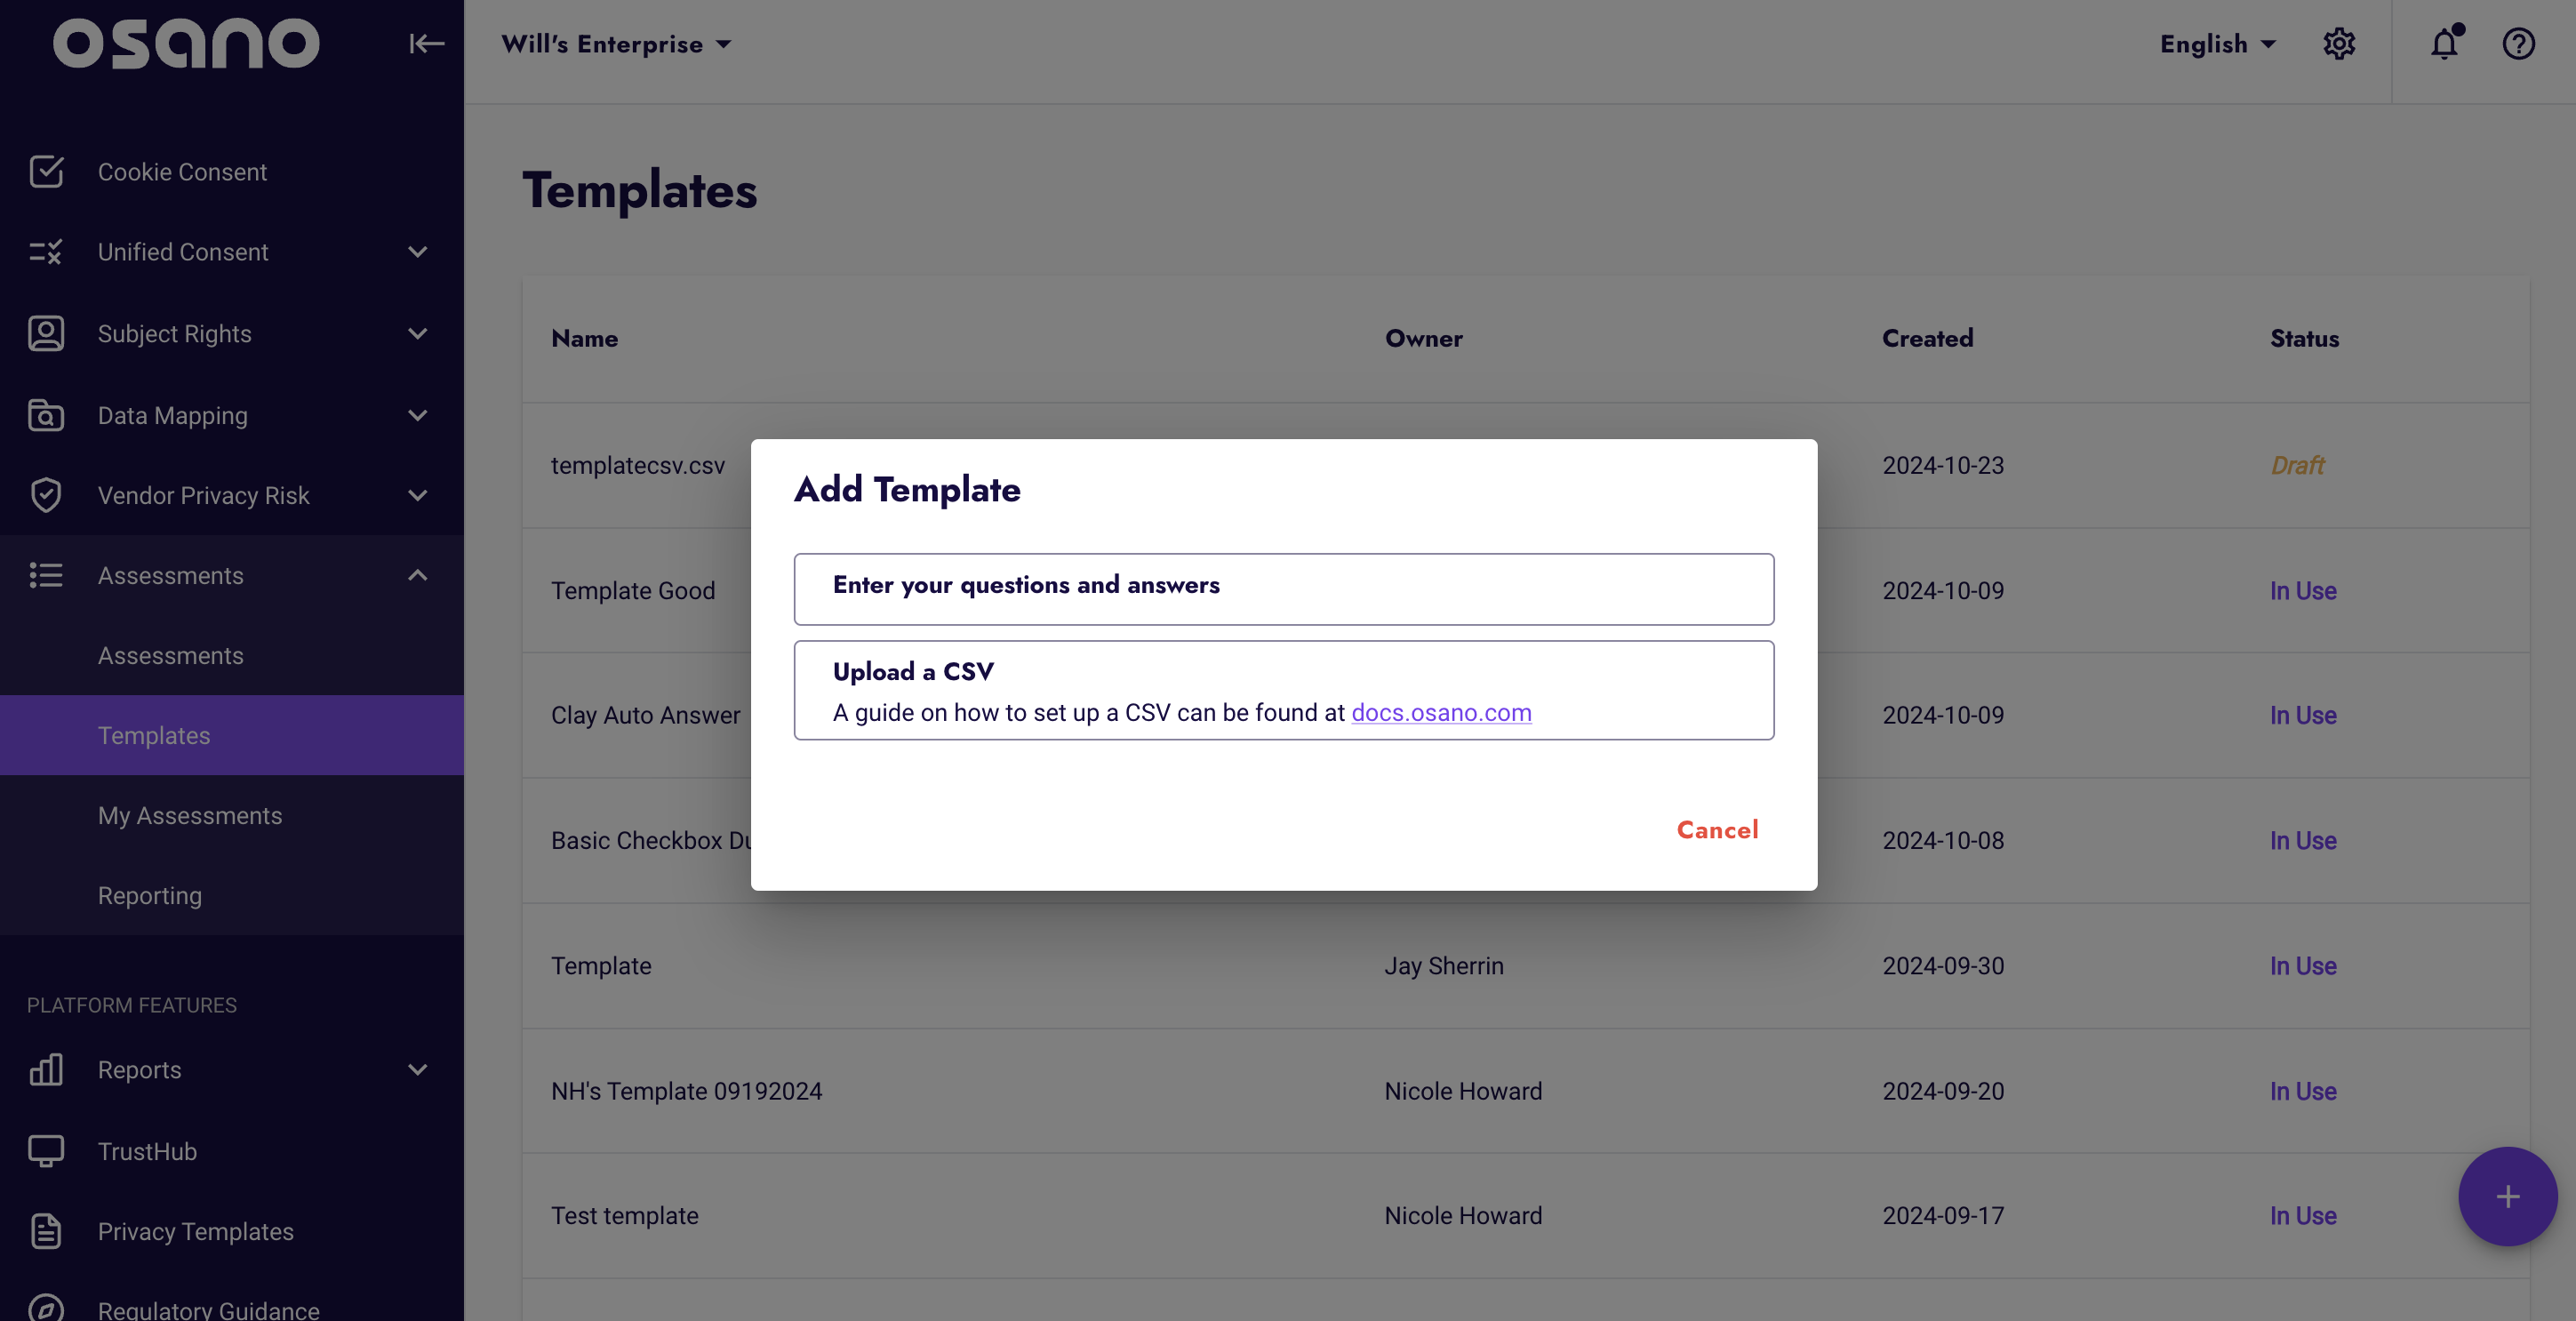2576x1321 pixels.
Task: Click the Cookie Consent icon in sidebar
Action: [x=45, y=170]
